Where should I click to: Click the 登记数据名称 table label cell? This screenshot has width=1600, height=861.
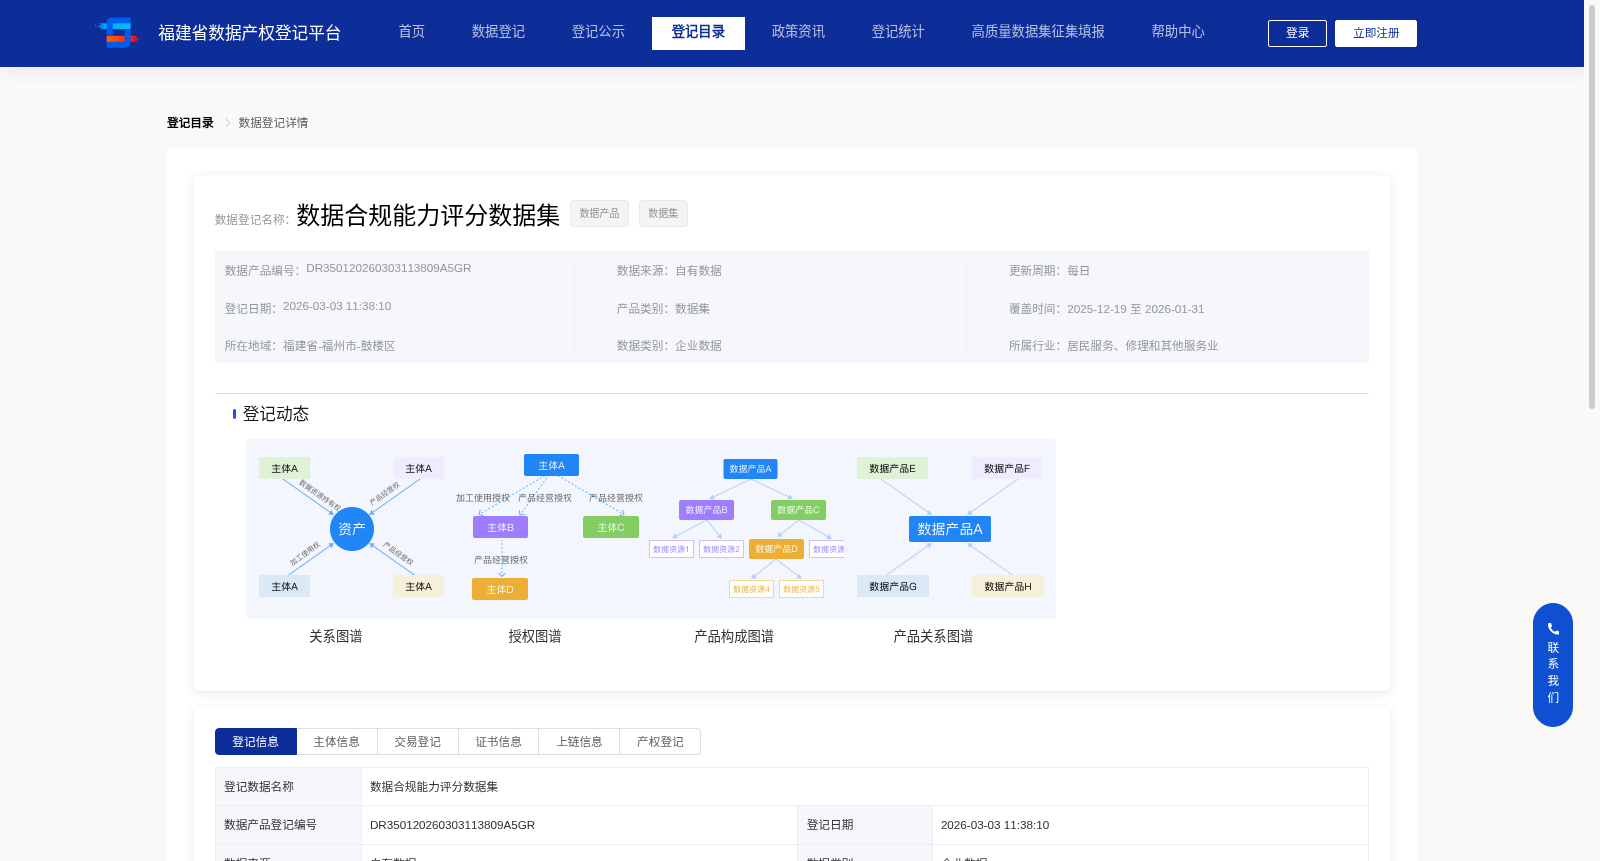pos(288,787)
